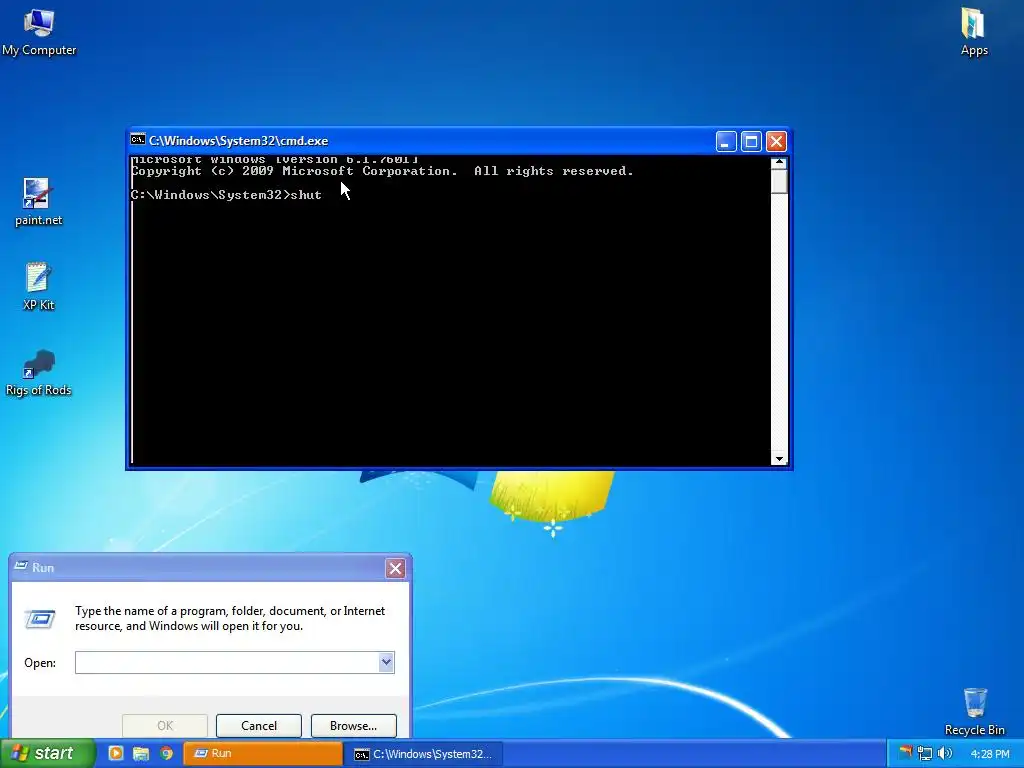1024x768 pixels.
Task: Click the Copyright line in cmd
Action: pos(382,171)
